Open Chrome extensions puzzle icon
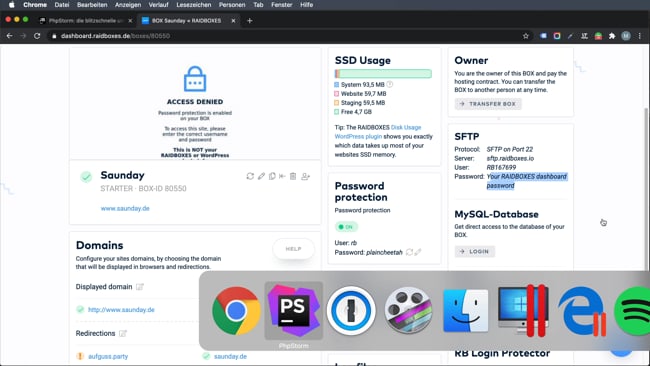Viewport: 650px width, 366px height. pos(612,36)
